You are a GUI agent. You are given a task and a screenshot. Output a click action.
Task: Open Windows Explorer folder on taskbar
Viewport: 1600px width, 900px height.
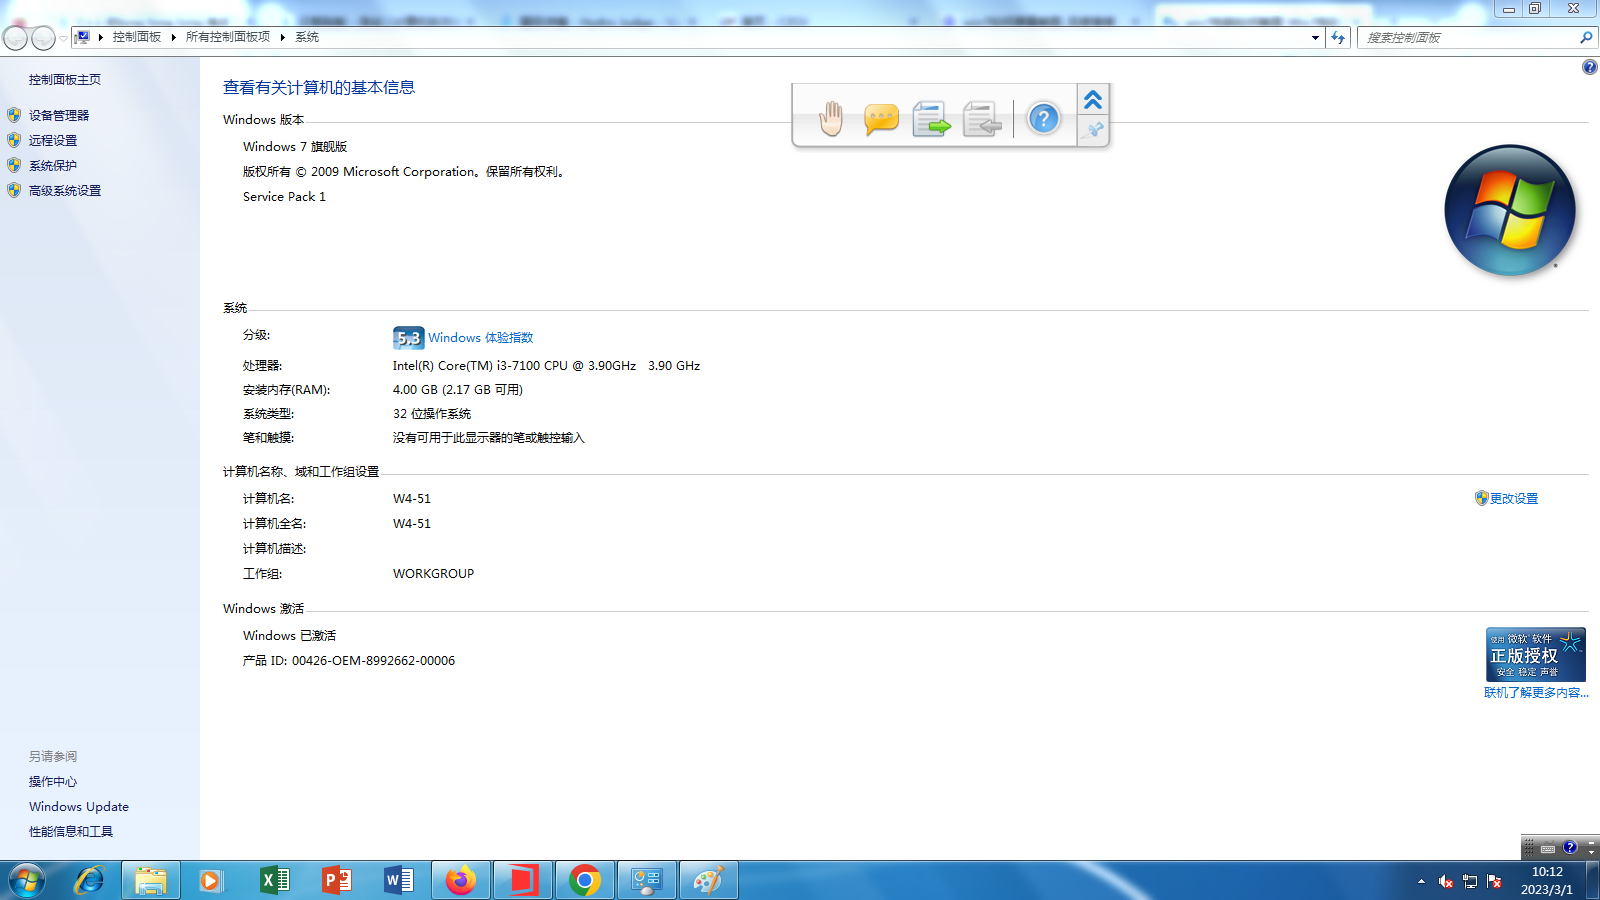tap(151, 881)
